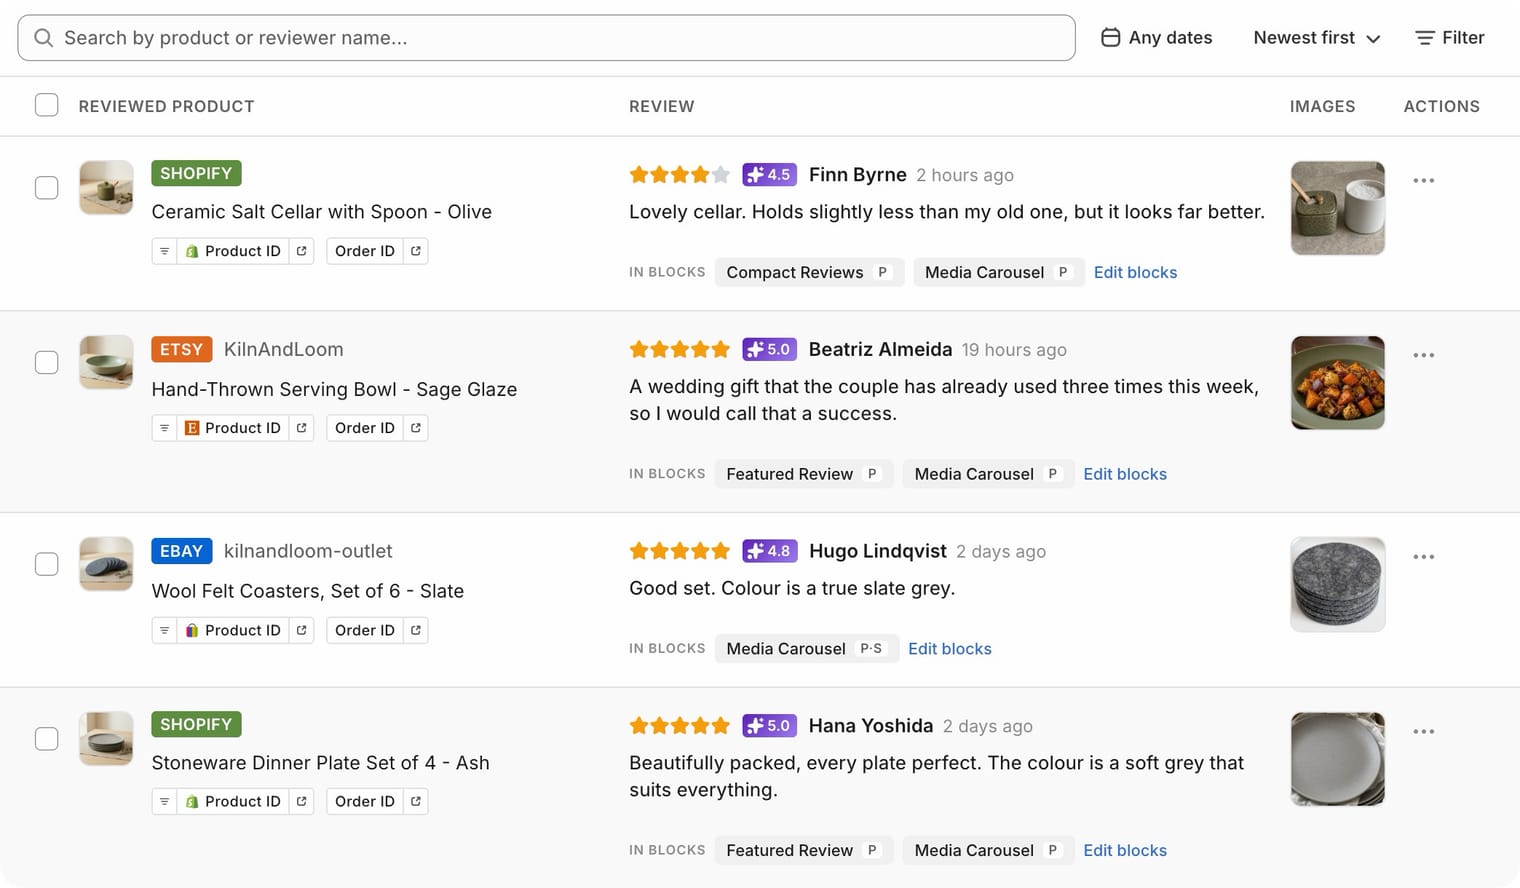
Task: Open actions menu for Finn Byrne's review
Action: coord(1424,181)
